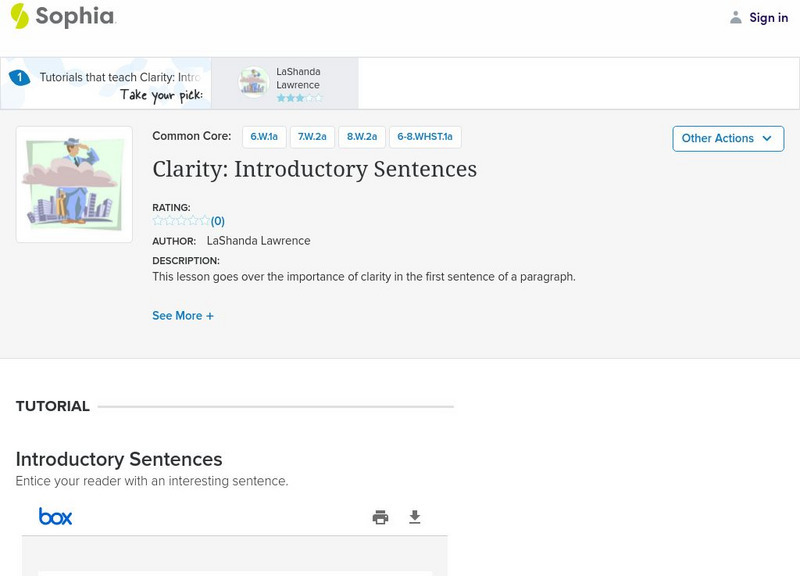The height and width of the screenshot is (576, 800).
Task: Rate tutorial using the empty star rating
Action: (x=181, y=221)
